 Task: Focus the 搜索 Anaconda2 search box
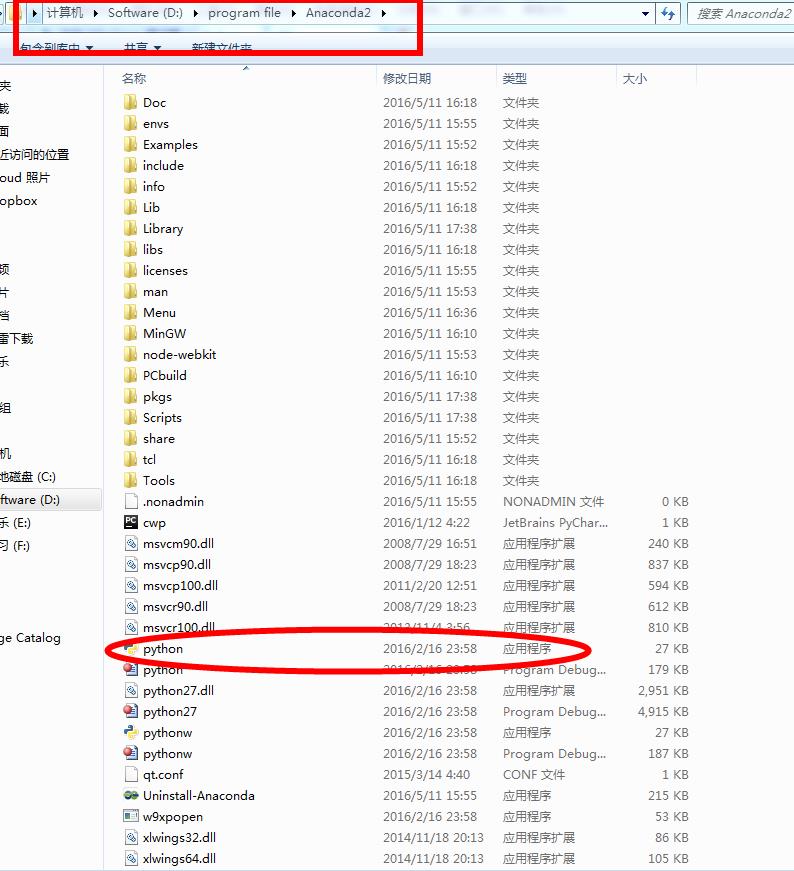(x=741, y=13)
